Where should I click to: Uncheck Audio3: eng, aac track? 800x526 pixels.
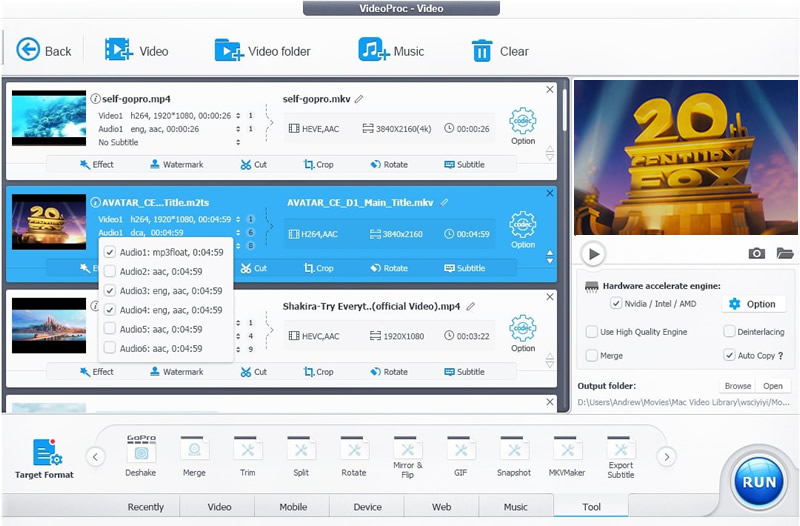[110, 291]
